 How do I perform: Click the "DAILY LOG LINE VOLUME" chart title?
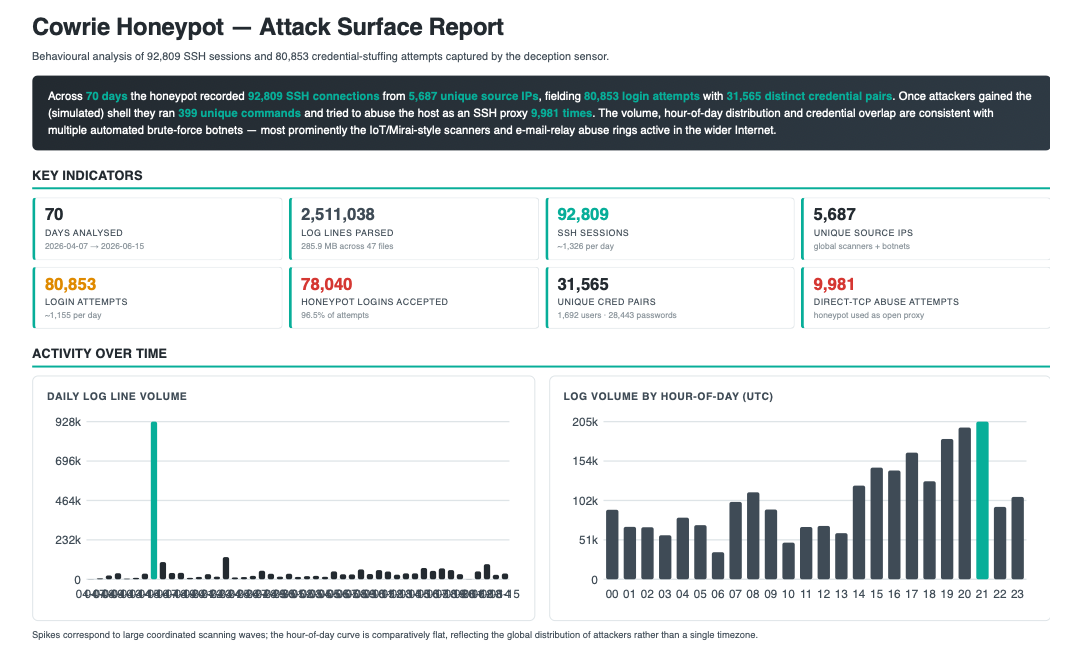[117, 397]
